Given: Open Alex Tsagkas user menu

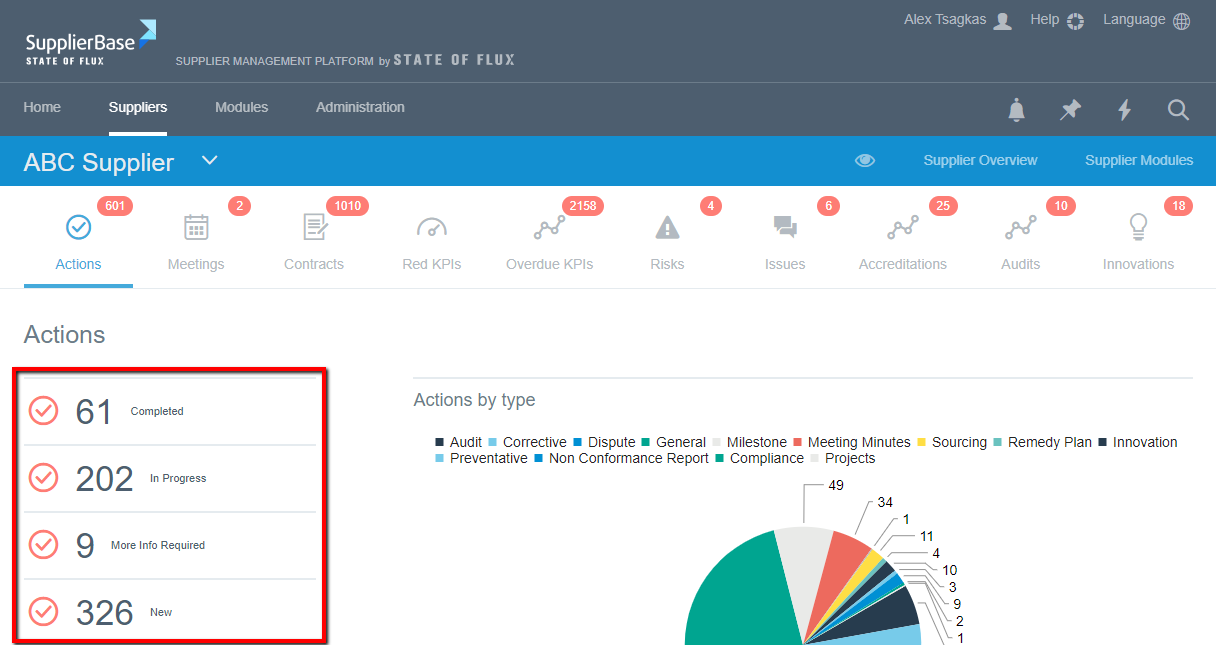Looking at the screenshot, I should [957, 20].
